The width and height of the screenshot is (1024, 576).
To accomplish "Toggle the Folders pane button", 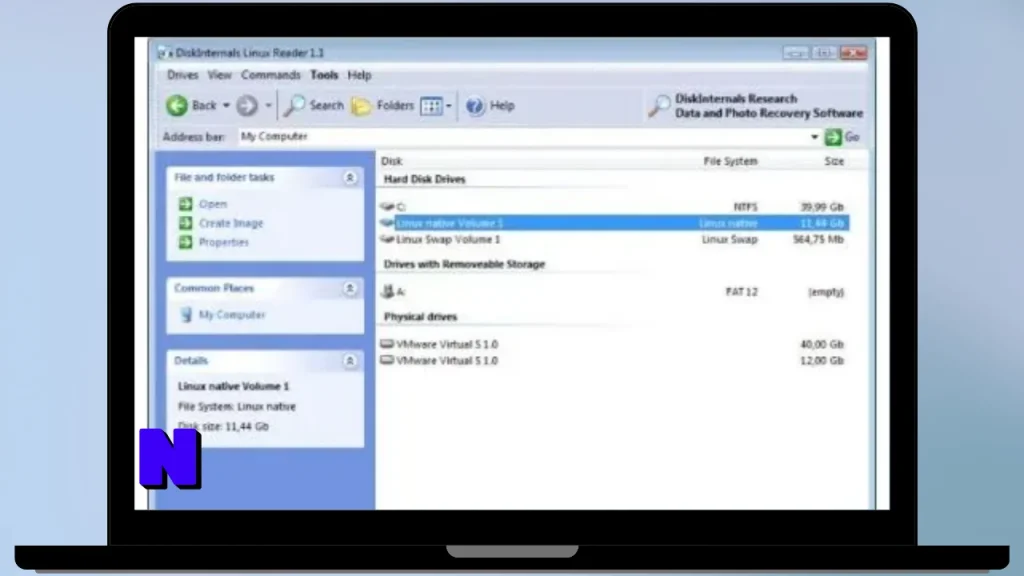I will tap(383, 105).
